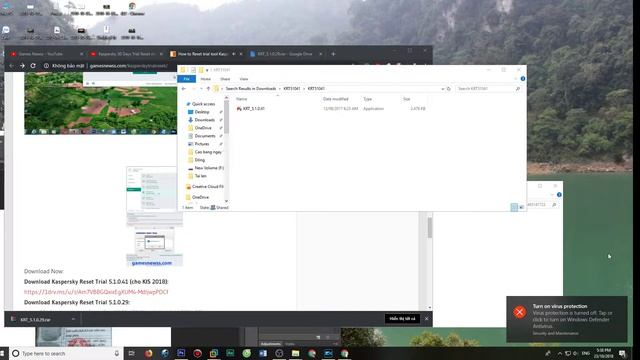This screenshot has height=360, width=640.
Task: Click the Explorer search magnifier icon
Action: (x=518, y=89)
